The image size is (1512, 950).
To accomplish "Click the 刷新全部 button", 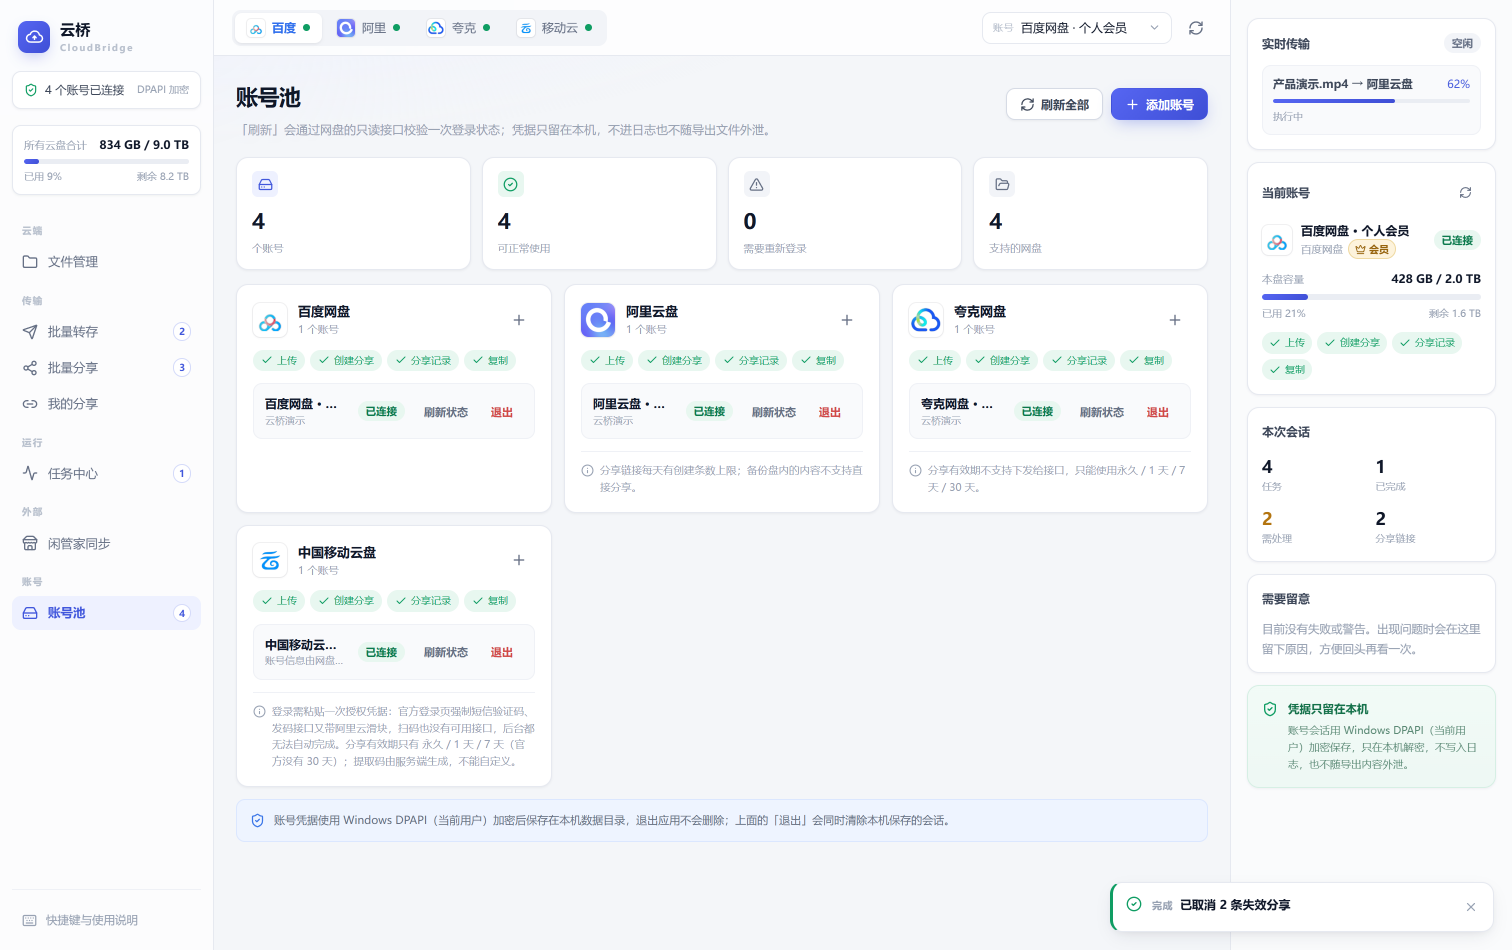I will (x=1054, y=105).
